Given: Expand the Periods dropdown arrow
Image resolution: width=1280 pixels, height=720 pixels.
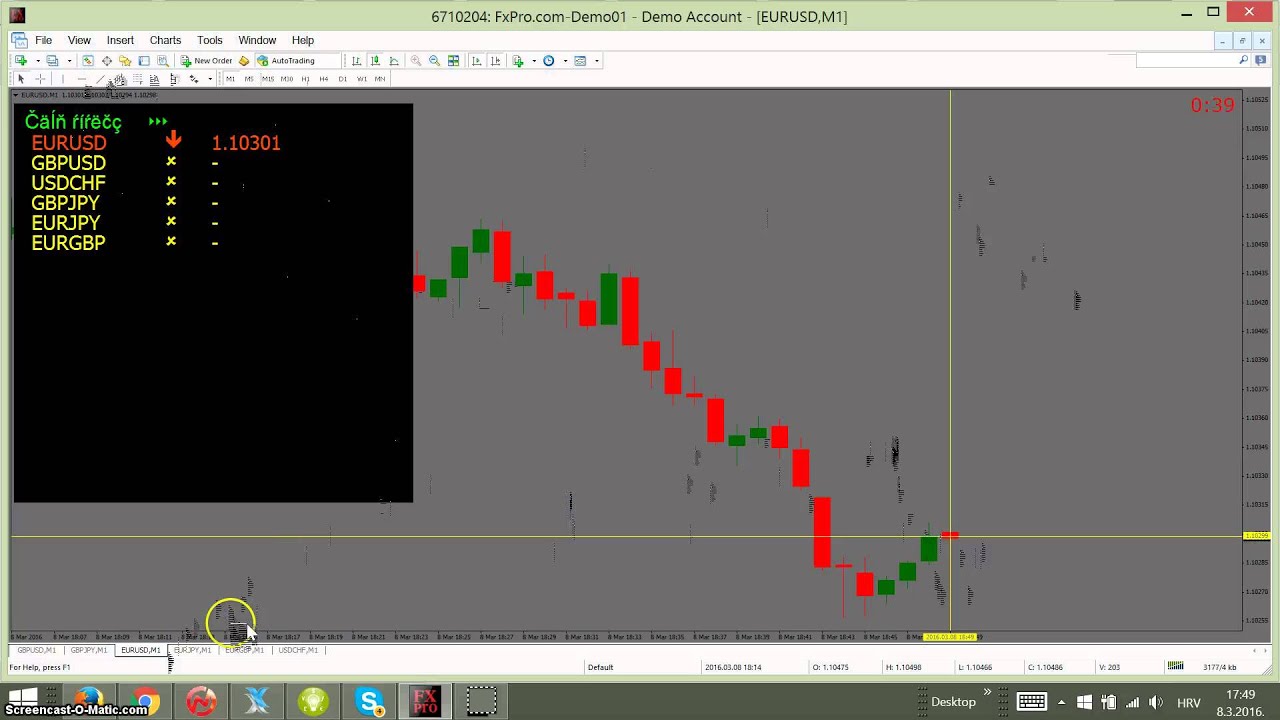Looking at the screenshot, I should (x=565, y=61).
